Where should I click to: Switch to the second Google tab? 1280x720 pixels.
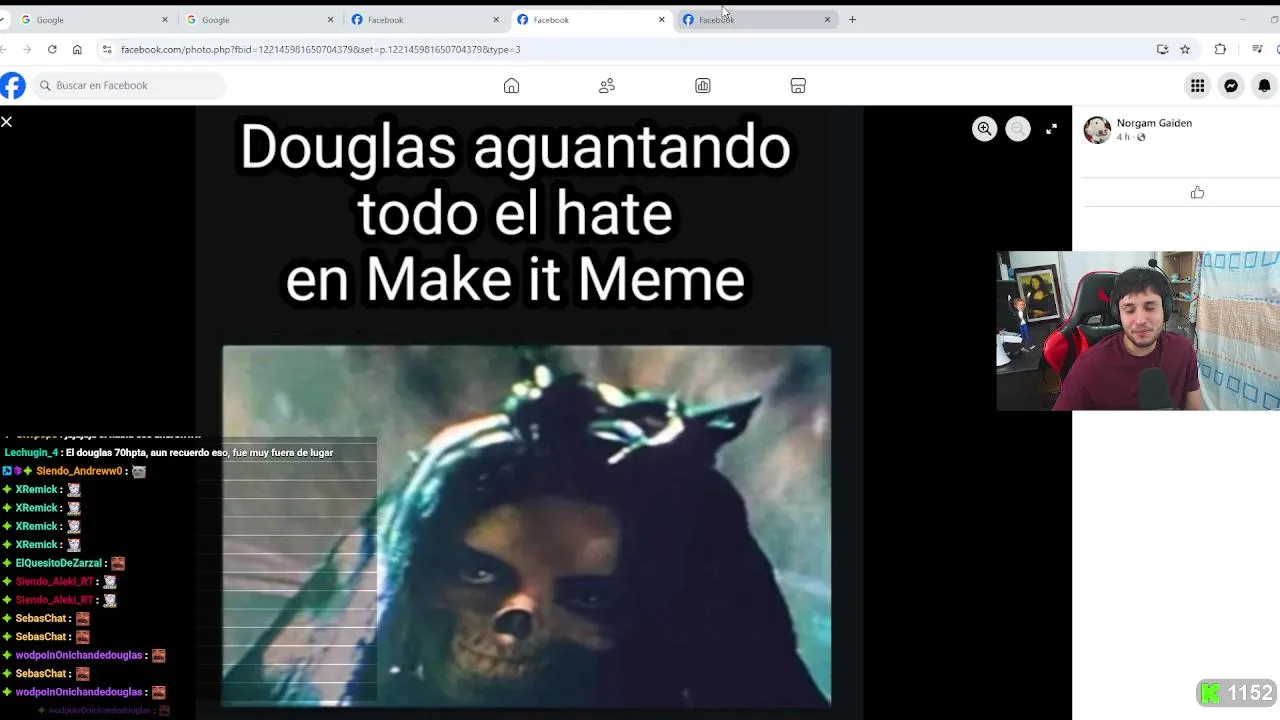click(x=259, y=19)
